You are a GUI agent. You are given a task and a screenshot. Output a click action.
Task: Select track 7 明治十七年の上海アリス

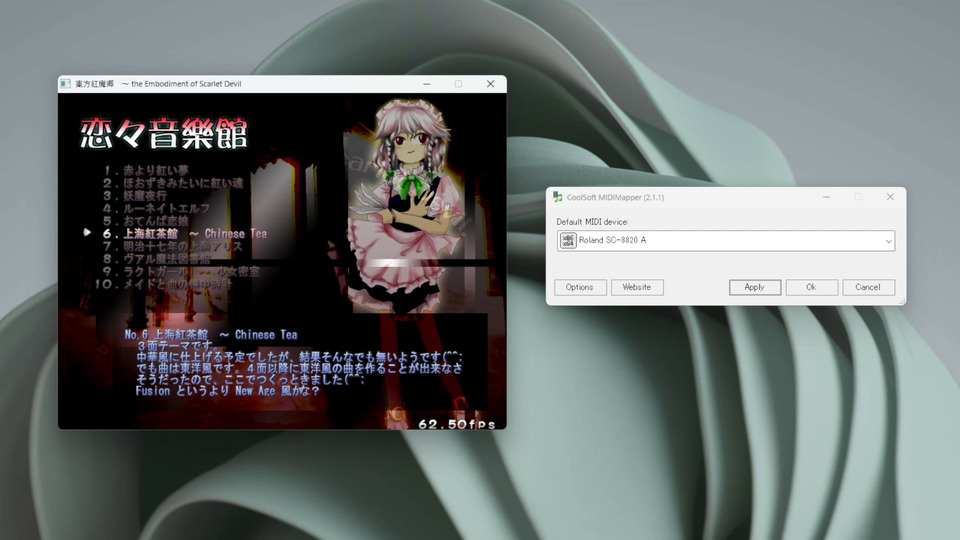point(173,246)
